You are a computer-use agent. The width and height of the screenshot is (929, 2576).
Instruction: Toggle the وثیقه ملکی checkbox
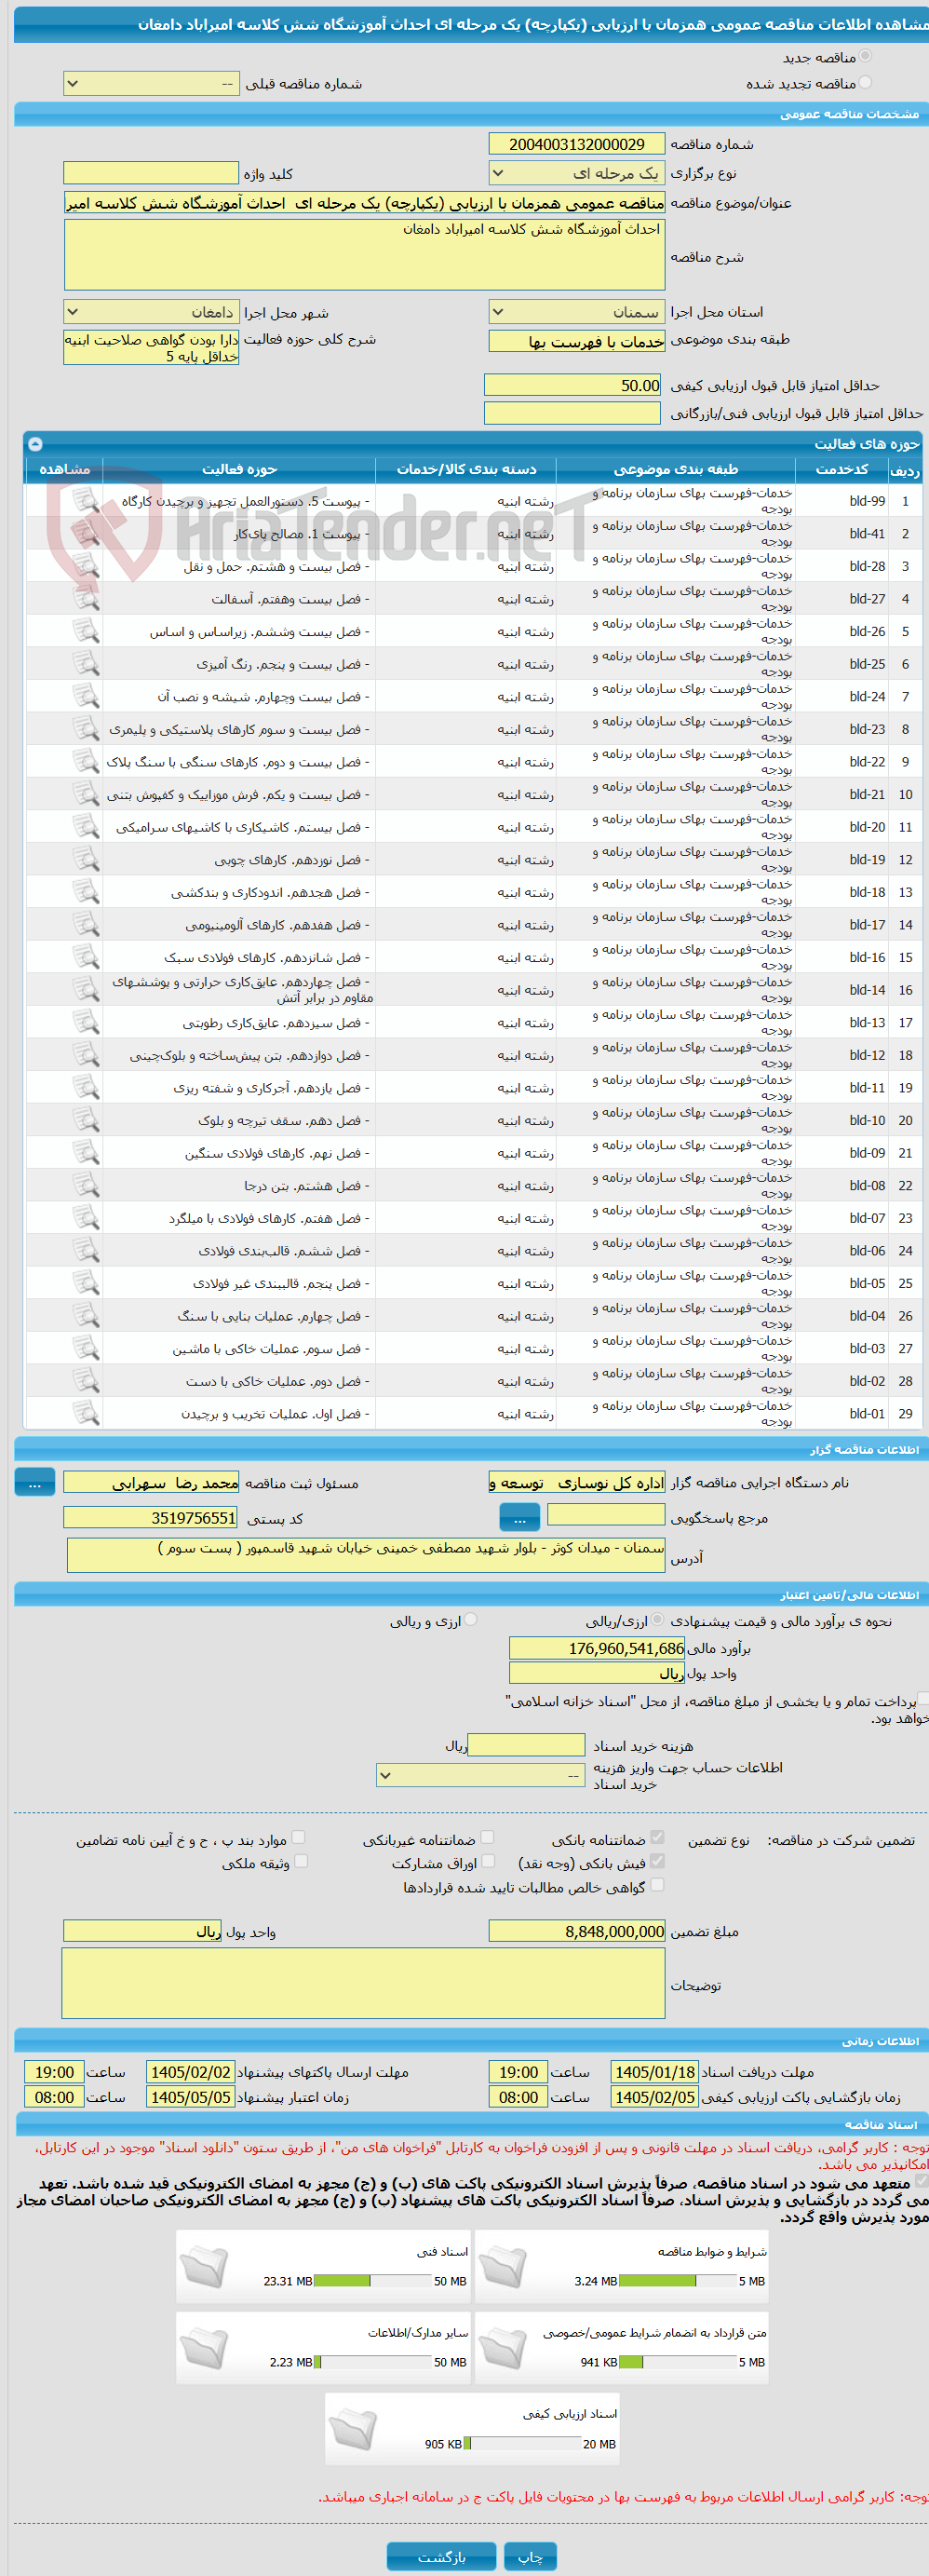coord(301,1861)
